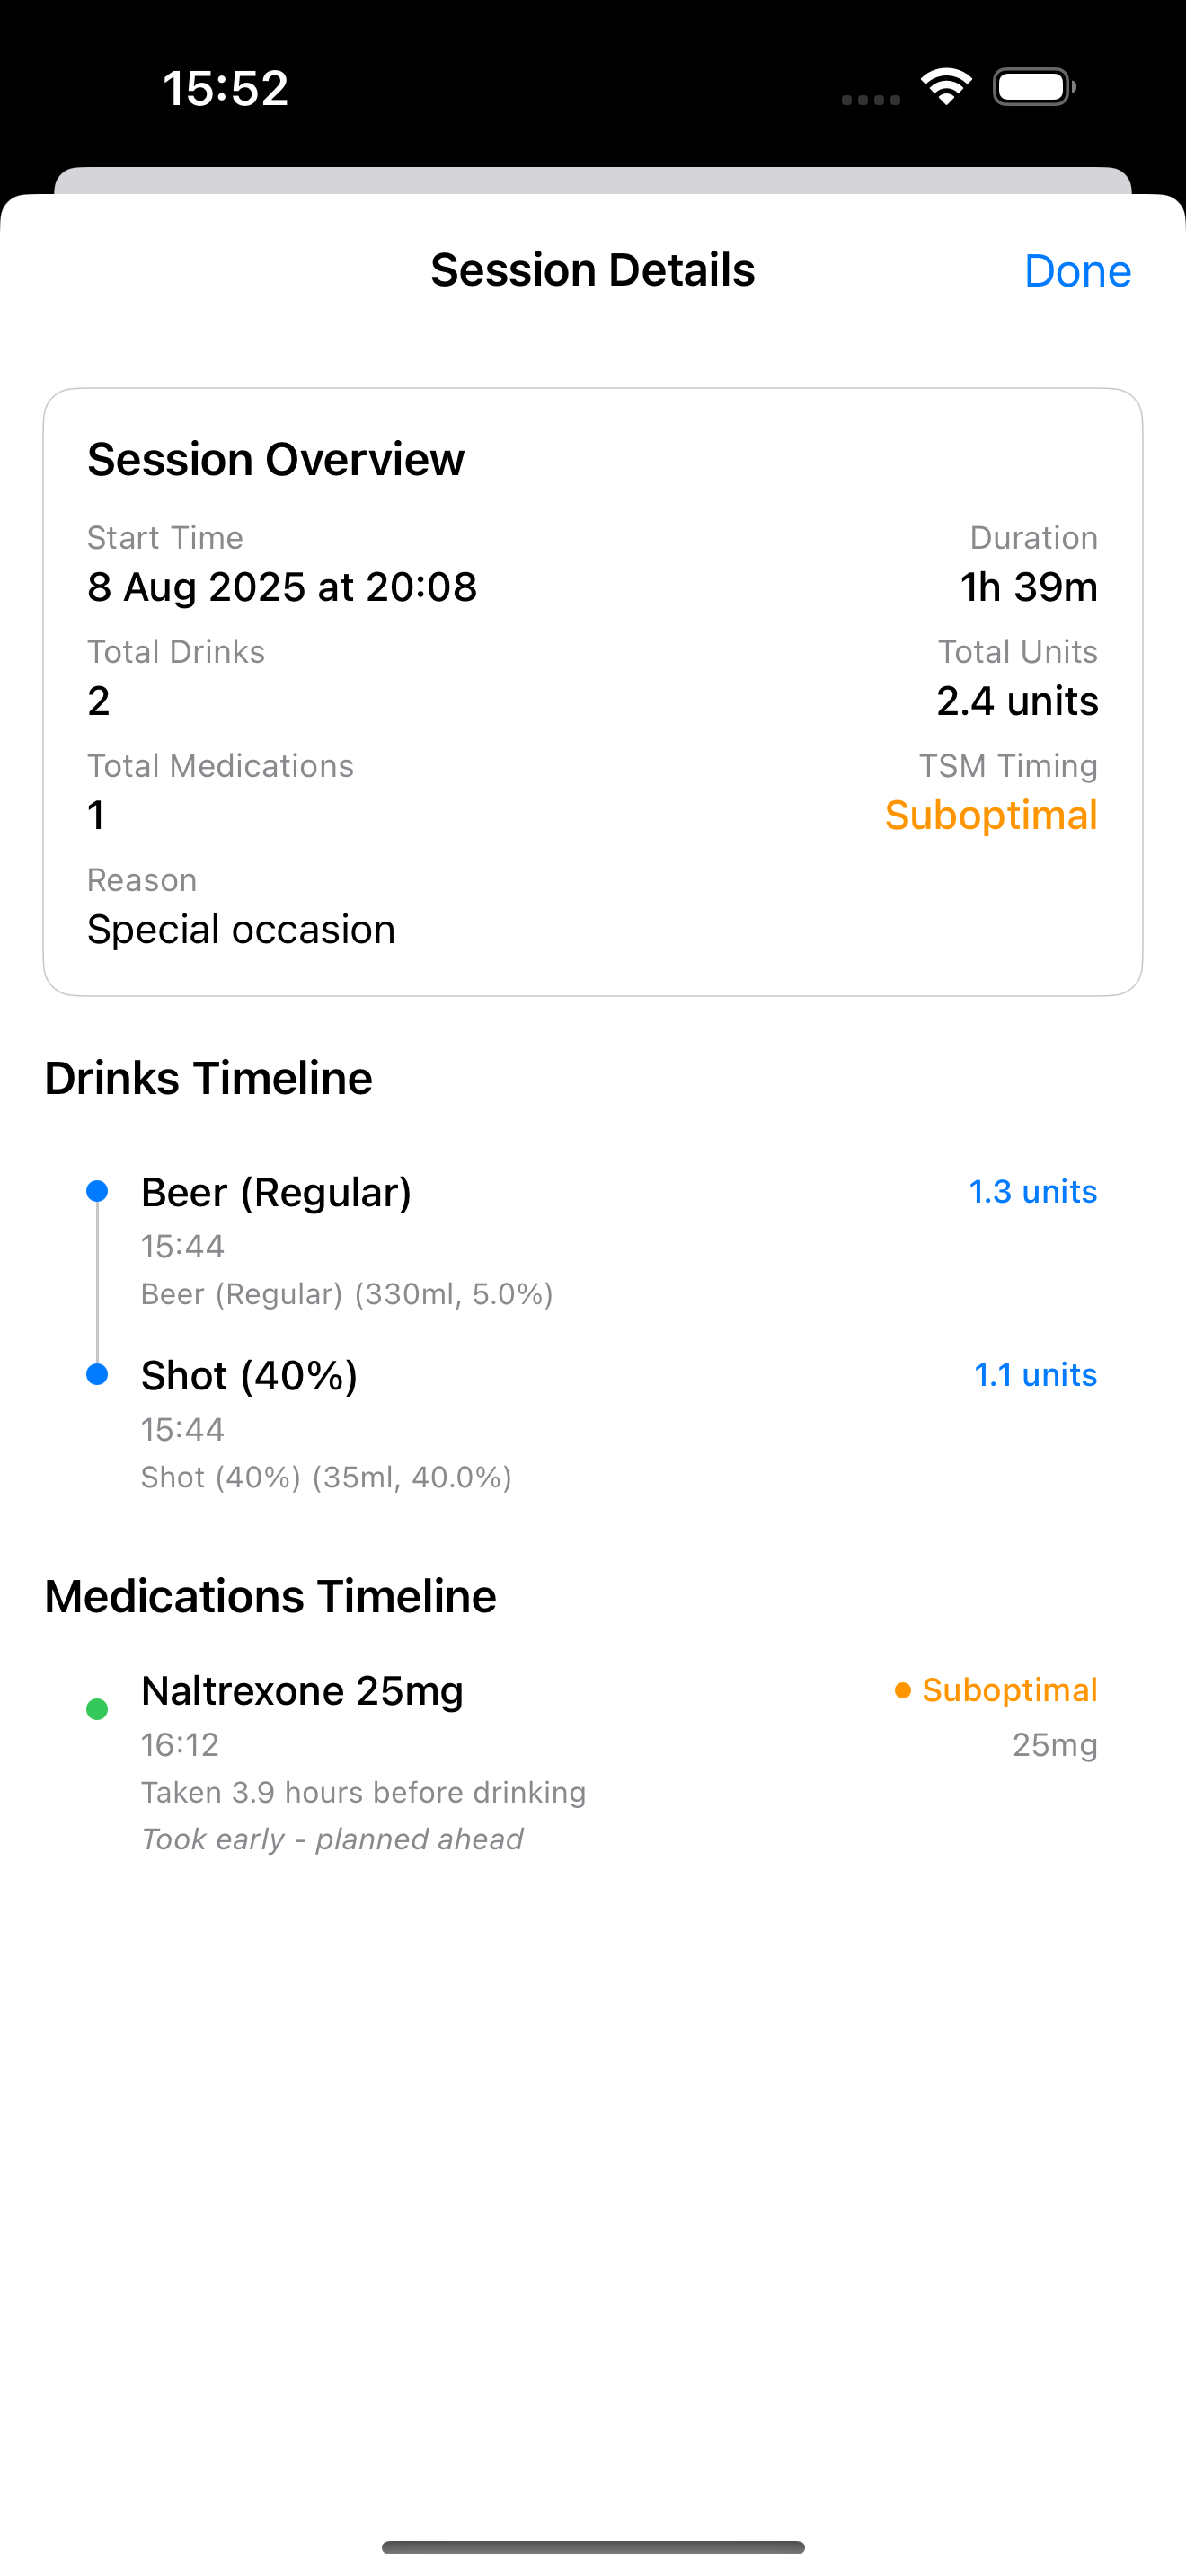Tap the Session Details title
1186x2576 pixels.
tap(592, 270)
